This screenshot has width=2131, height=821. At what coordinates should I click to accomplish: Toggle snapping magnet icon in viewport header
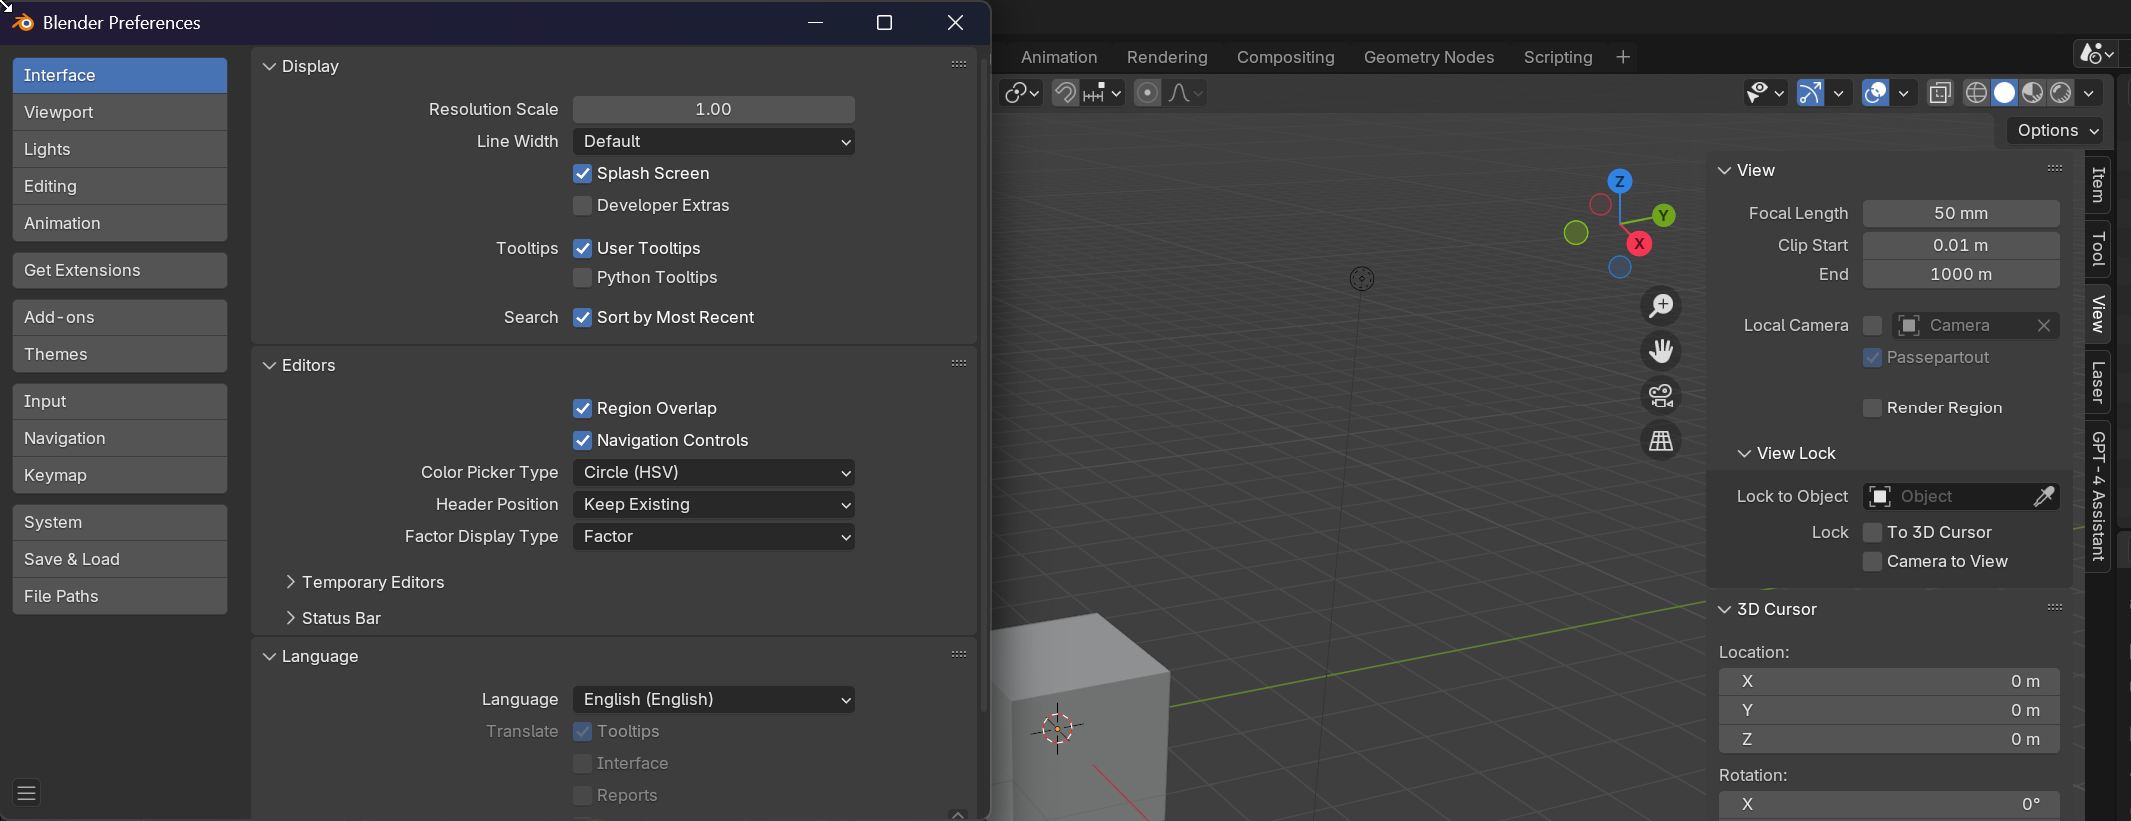1065,93
